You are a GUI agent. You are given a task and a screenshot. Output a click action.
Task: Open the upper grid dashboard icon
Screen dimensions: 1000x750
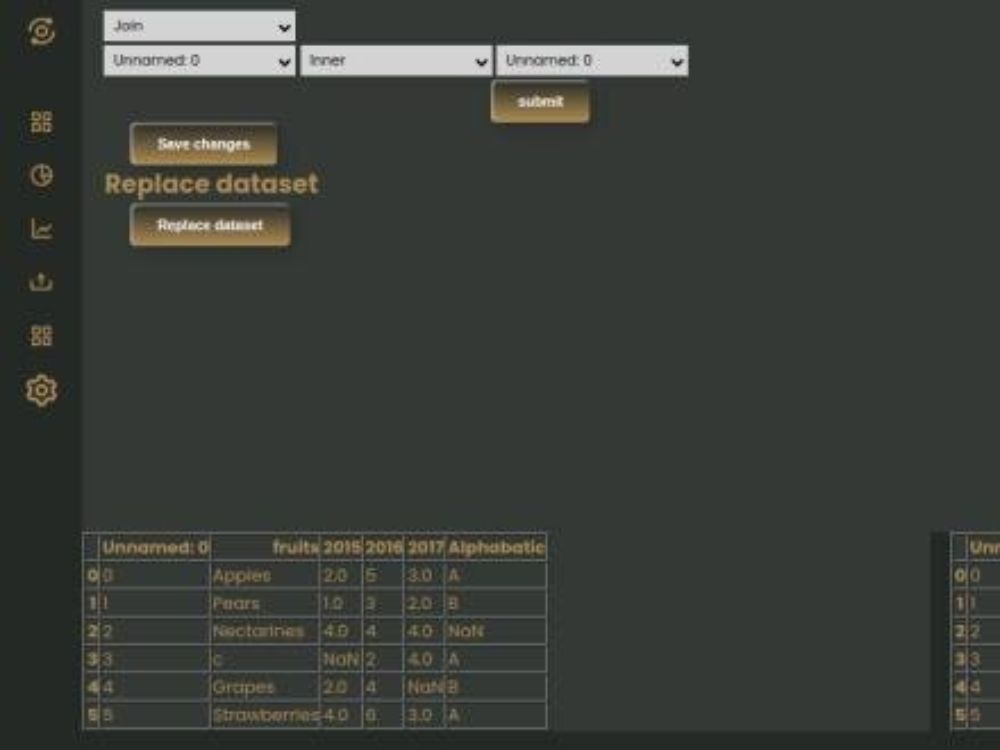pos(41,122)
